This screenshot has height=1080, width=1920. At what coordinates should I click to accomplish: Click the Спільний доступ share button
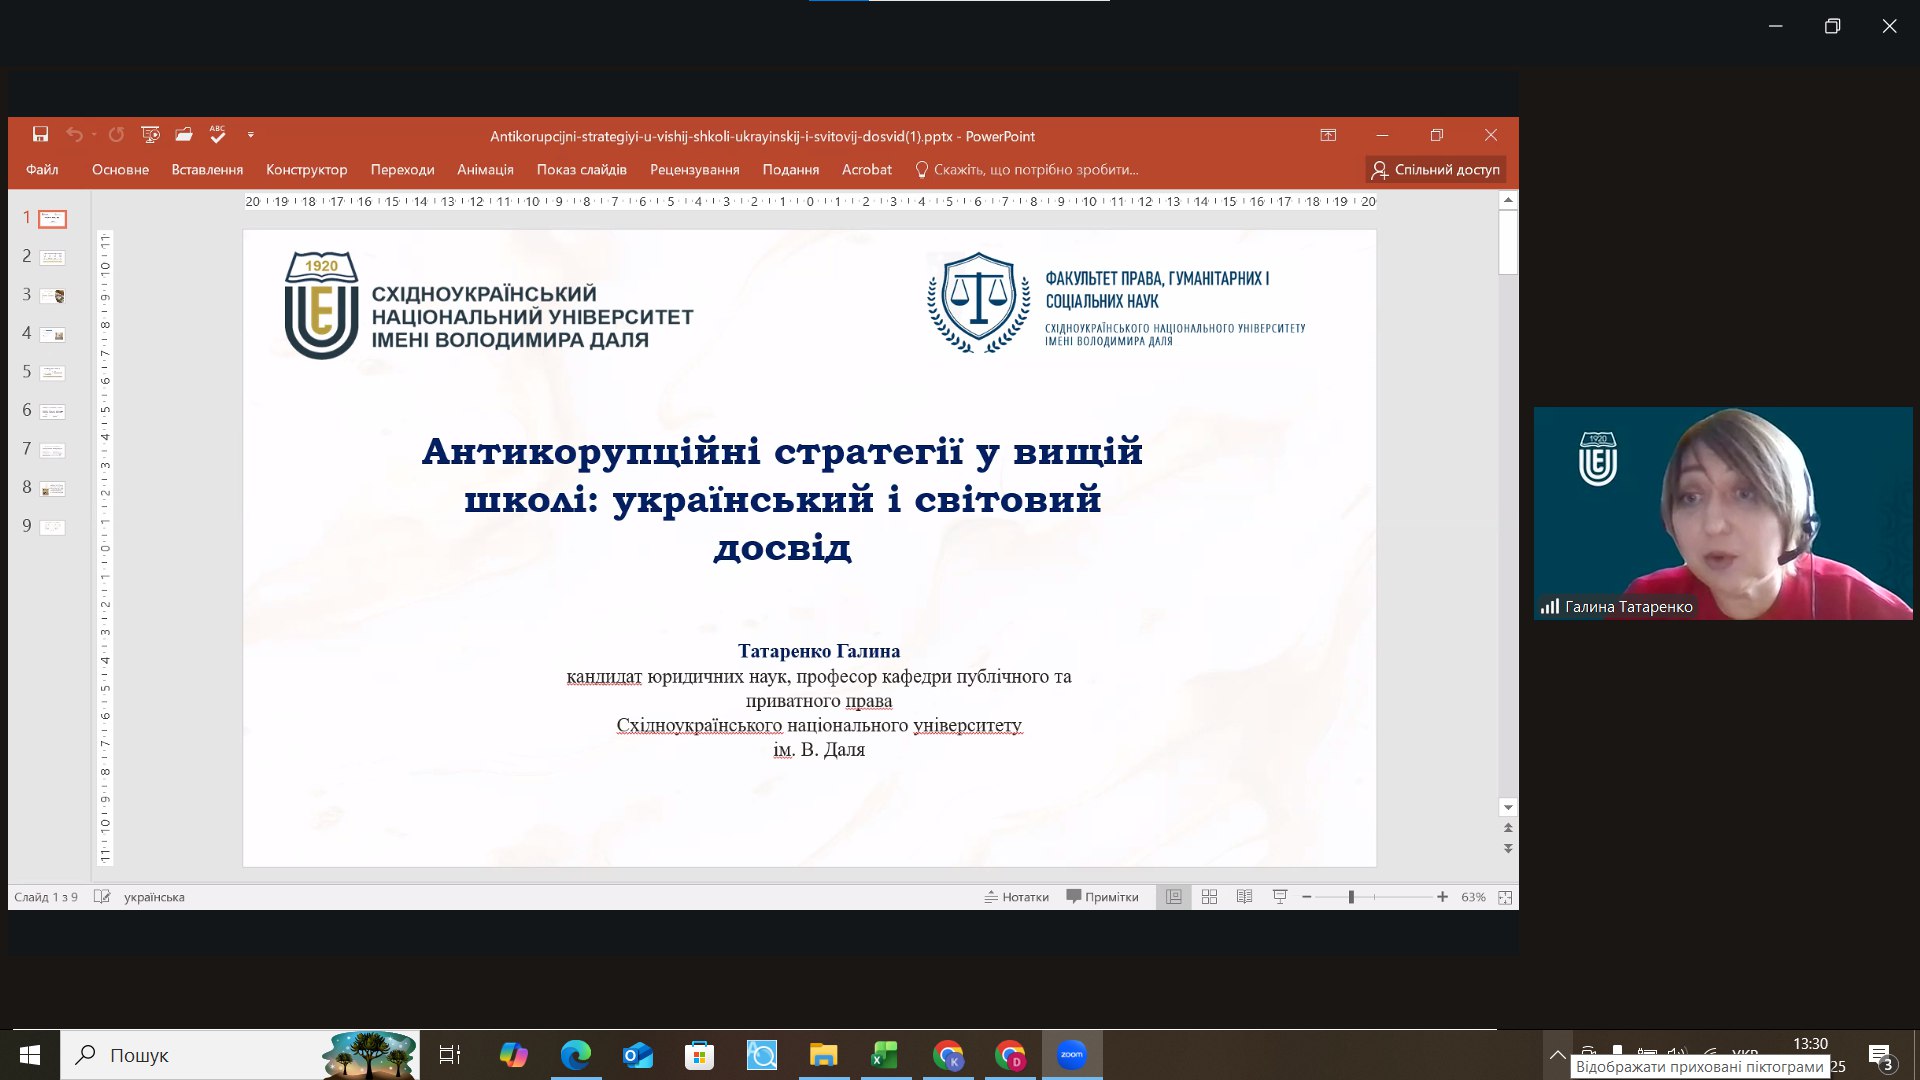[x=1436, y=170]
